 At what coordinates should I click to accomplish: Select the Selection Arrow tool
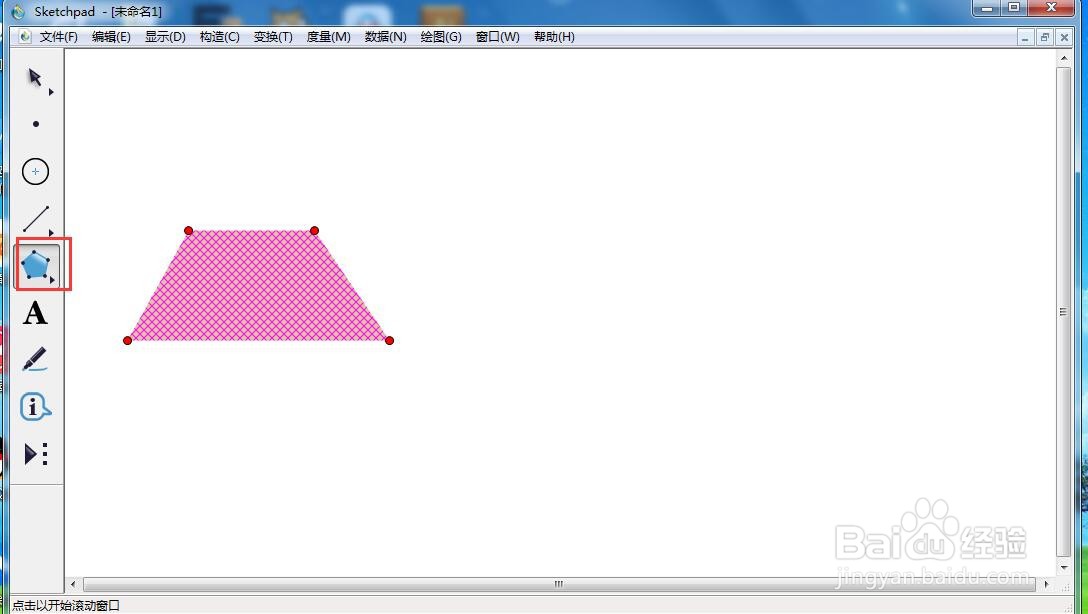[35, 77]
